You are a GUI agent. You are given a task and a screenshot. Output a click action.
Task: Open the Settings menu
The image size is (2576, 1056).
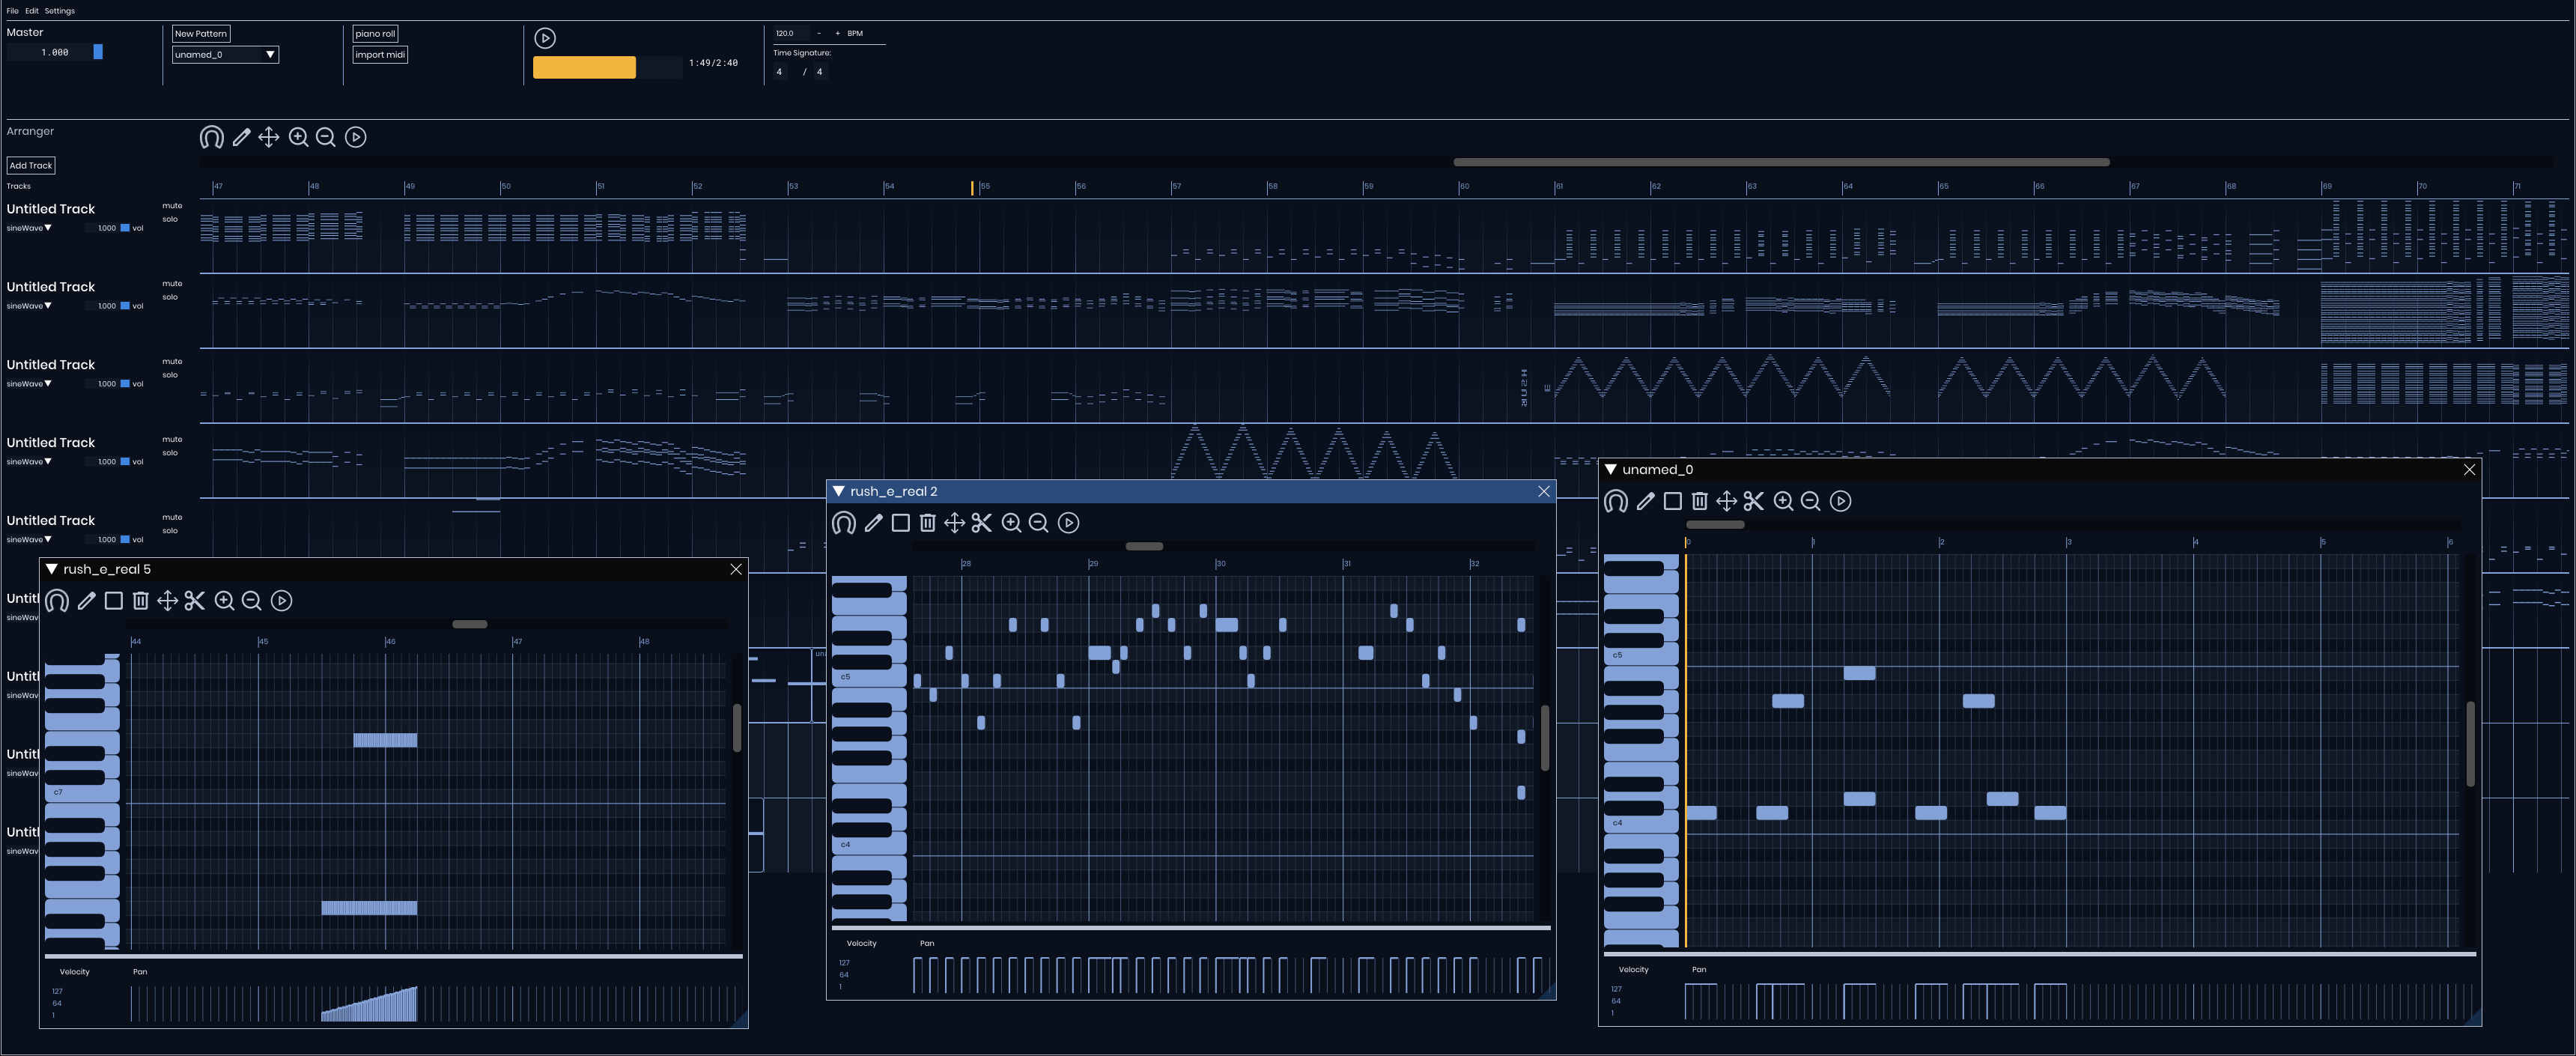coord(59,11)
